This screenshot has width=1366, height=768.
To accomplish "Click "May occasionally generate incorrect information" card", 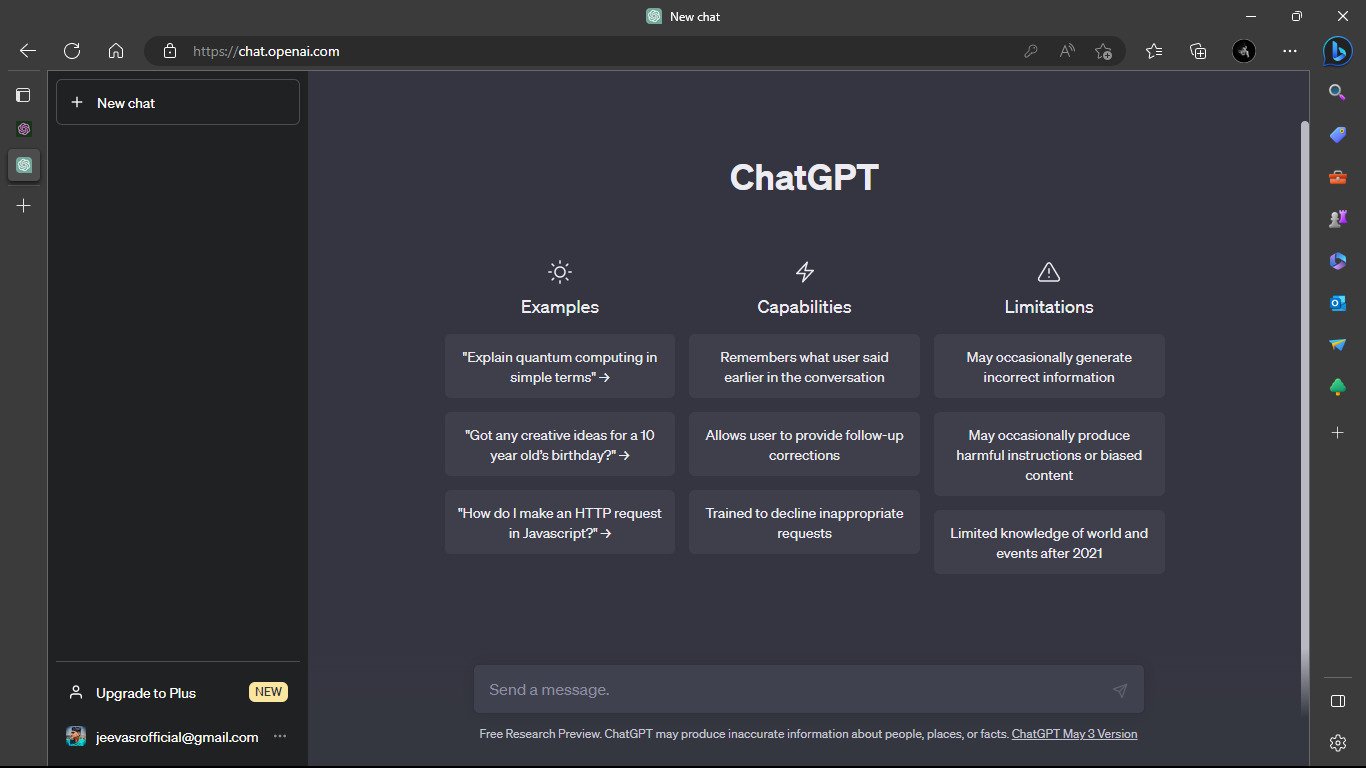I will (1049, 367).
